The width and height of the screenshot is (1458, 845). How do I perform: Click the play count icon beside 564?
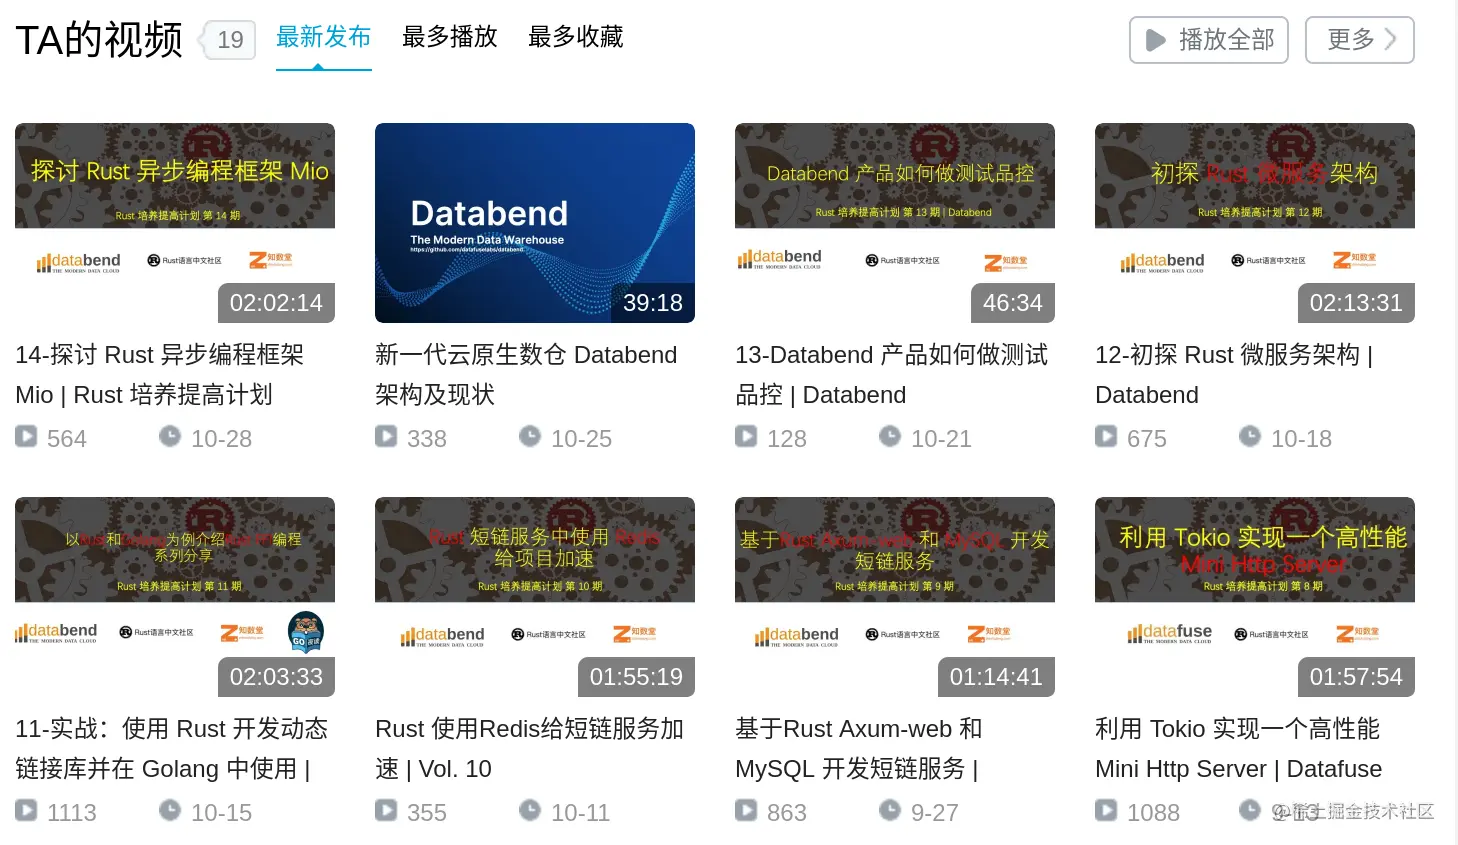pyautogui.click(x=26, y=436)
